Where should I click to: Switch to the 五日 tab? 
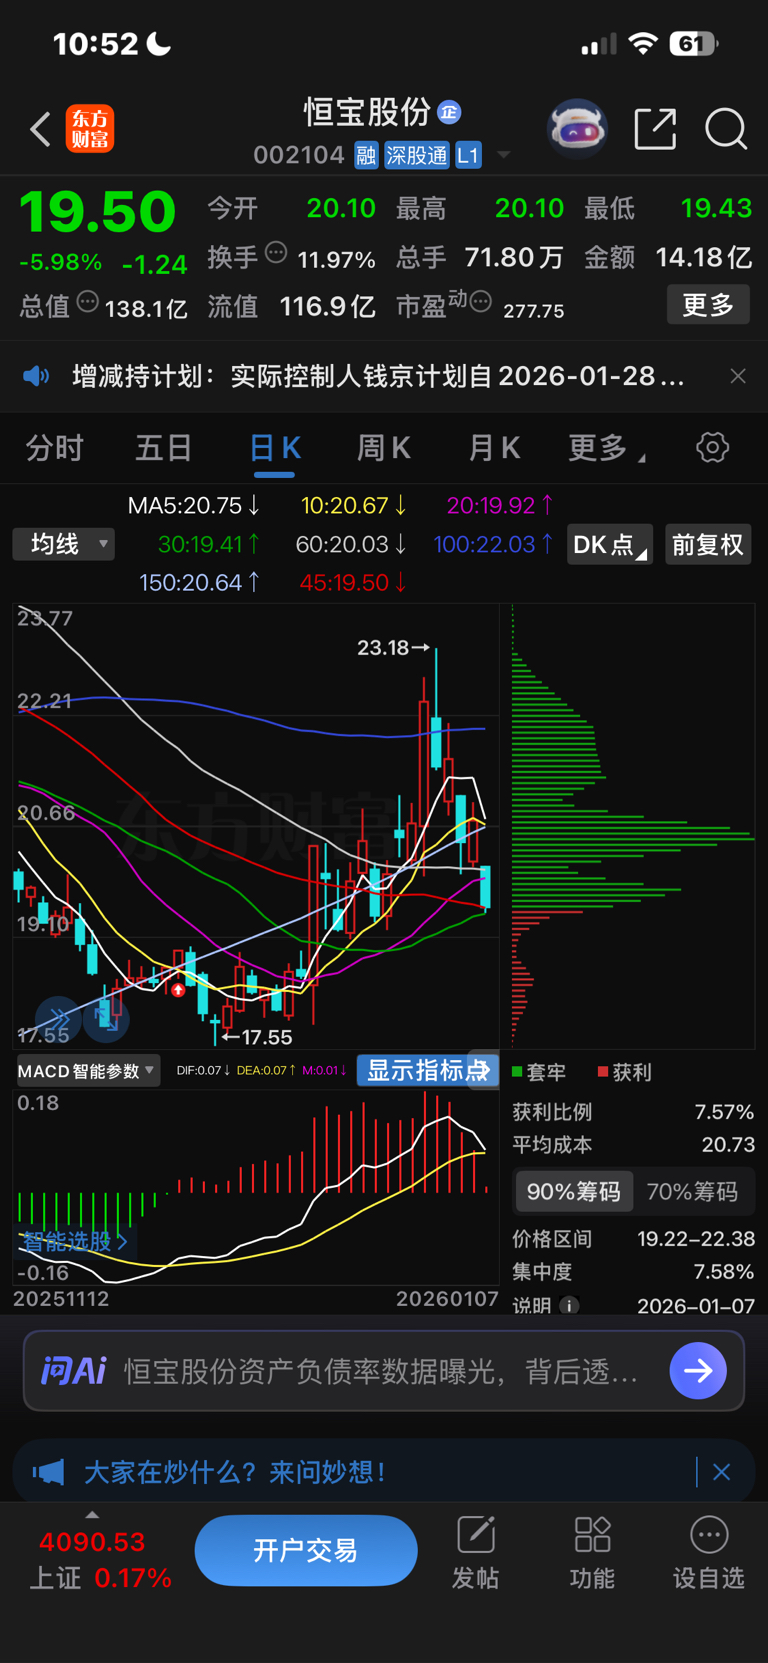click(x=164, y=448)
